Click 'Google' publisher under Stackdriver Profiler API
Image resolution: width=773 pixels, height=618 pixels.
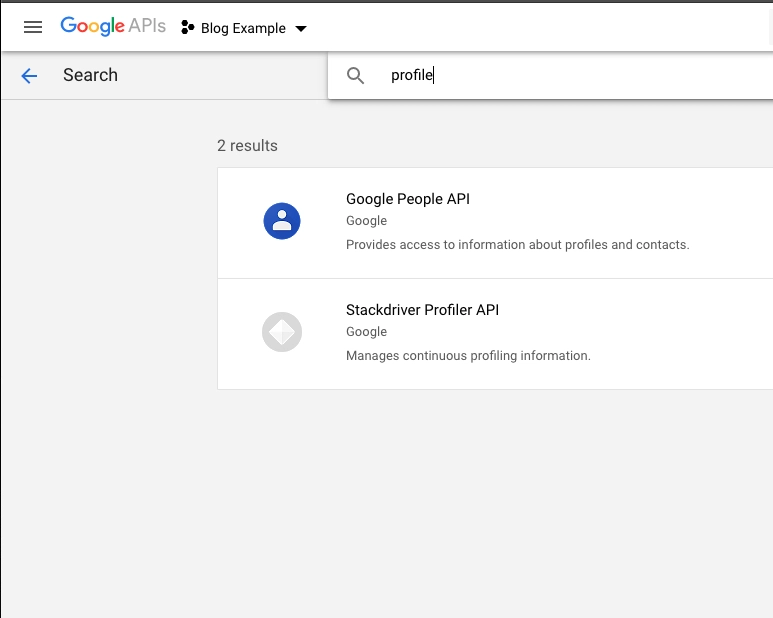[366, 332]
